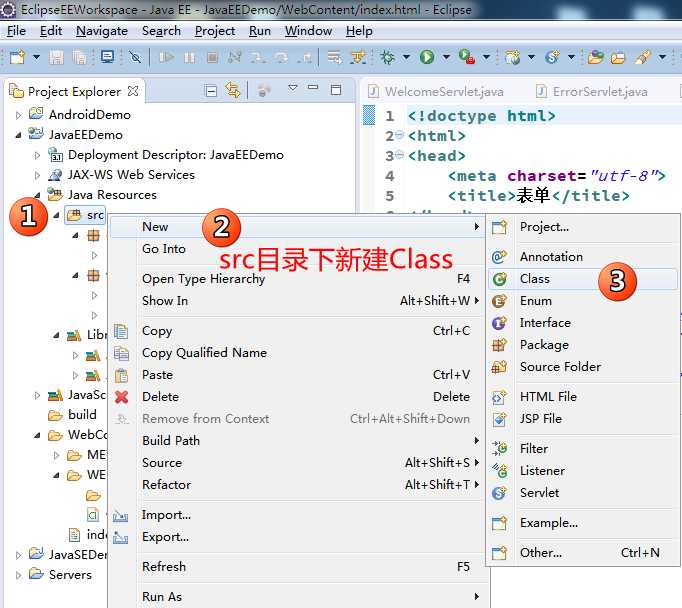Expand the Servers project
This screenshot has height=608, width=682.
click(18, 575)
